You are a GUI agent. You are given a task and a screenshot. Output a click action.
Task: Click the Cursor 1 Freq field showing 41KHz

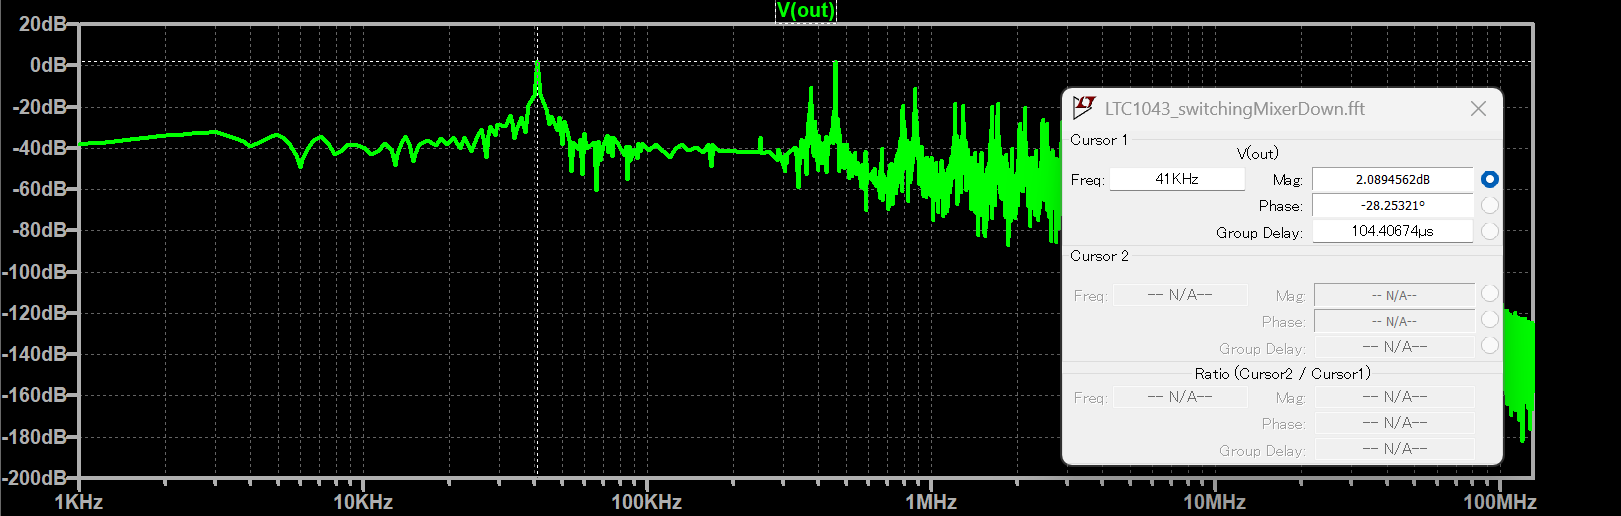[1177, 179]
